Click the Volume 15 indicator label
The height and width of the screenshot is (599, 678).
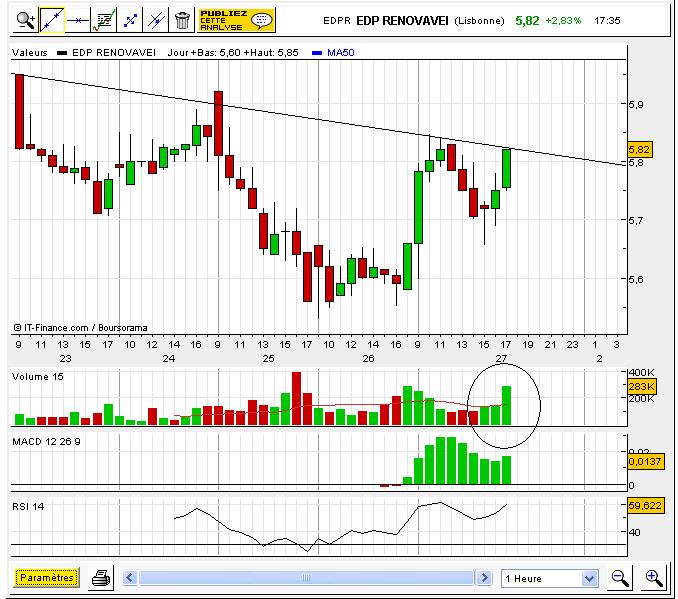[38, 377]
